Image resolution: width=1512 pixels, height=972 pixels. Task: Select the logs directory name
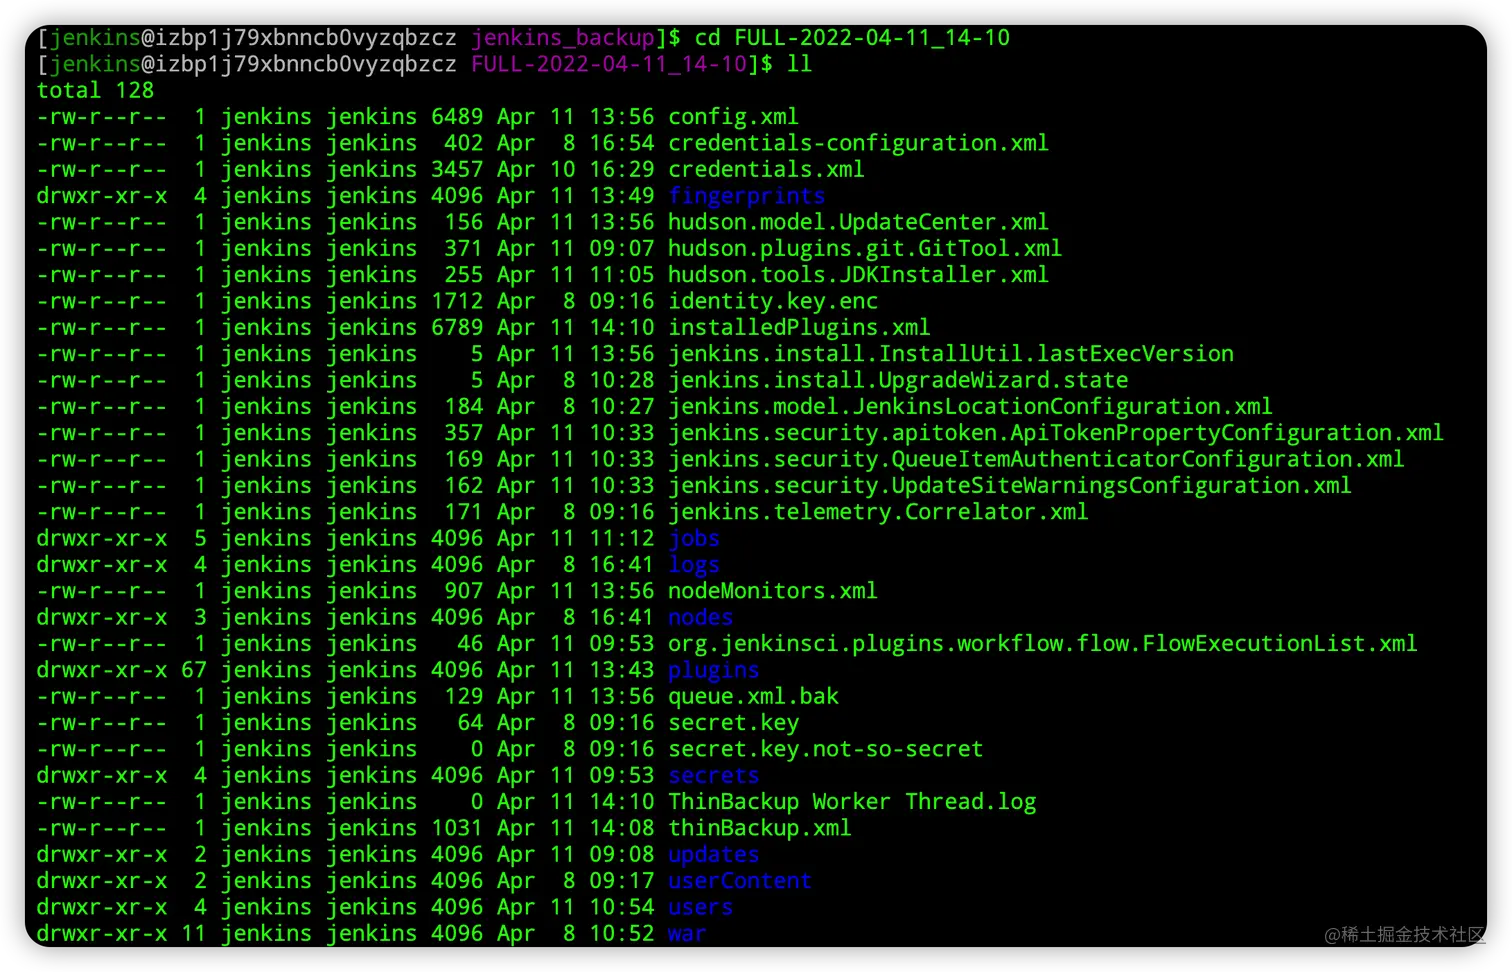tap(694, 565)
